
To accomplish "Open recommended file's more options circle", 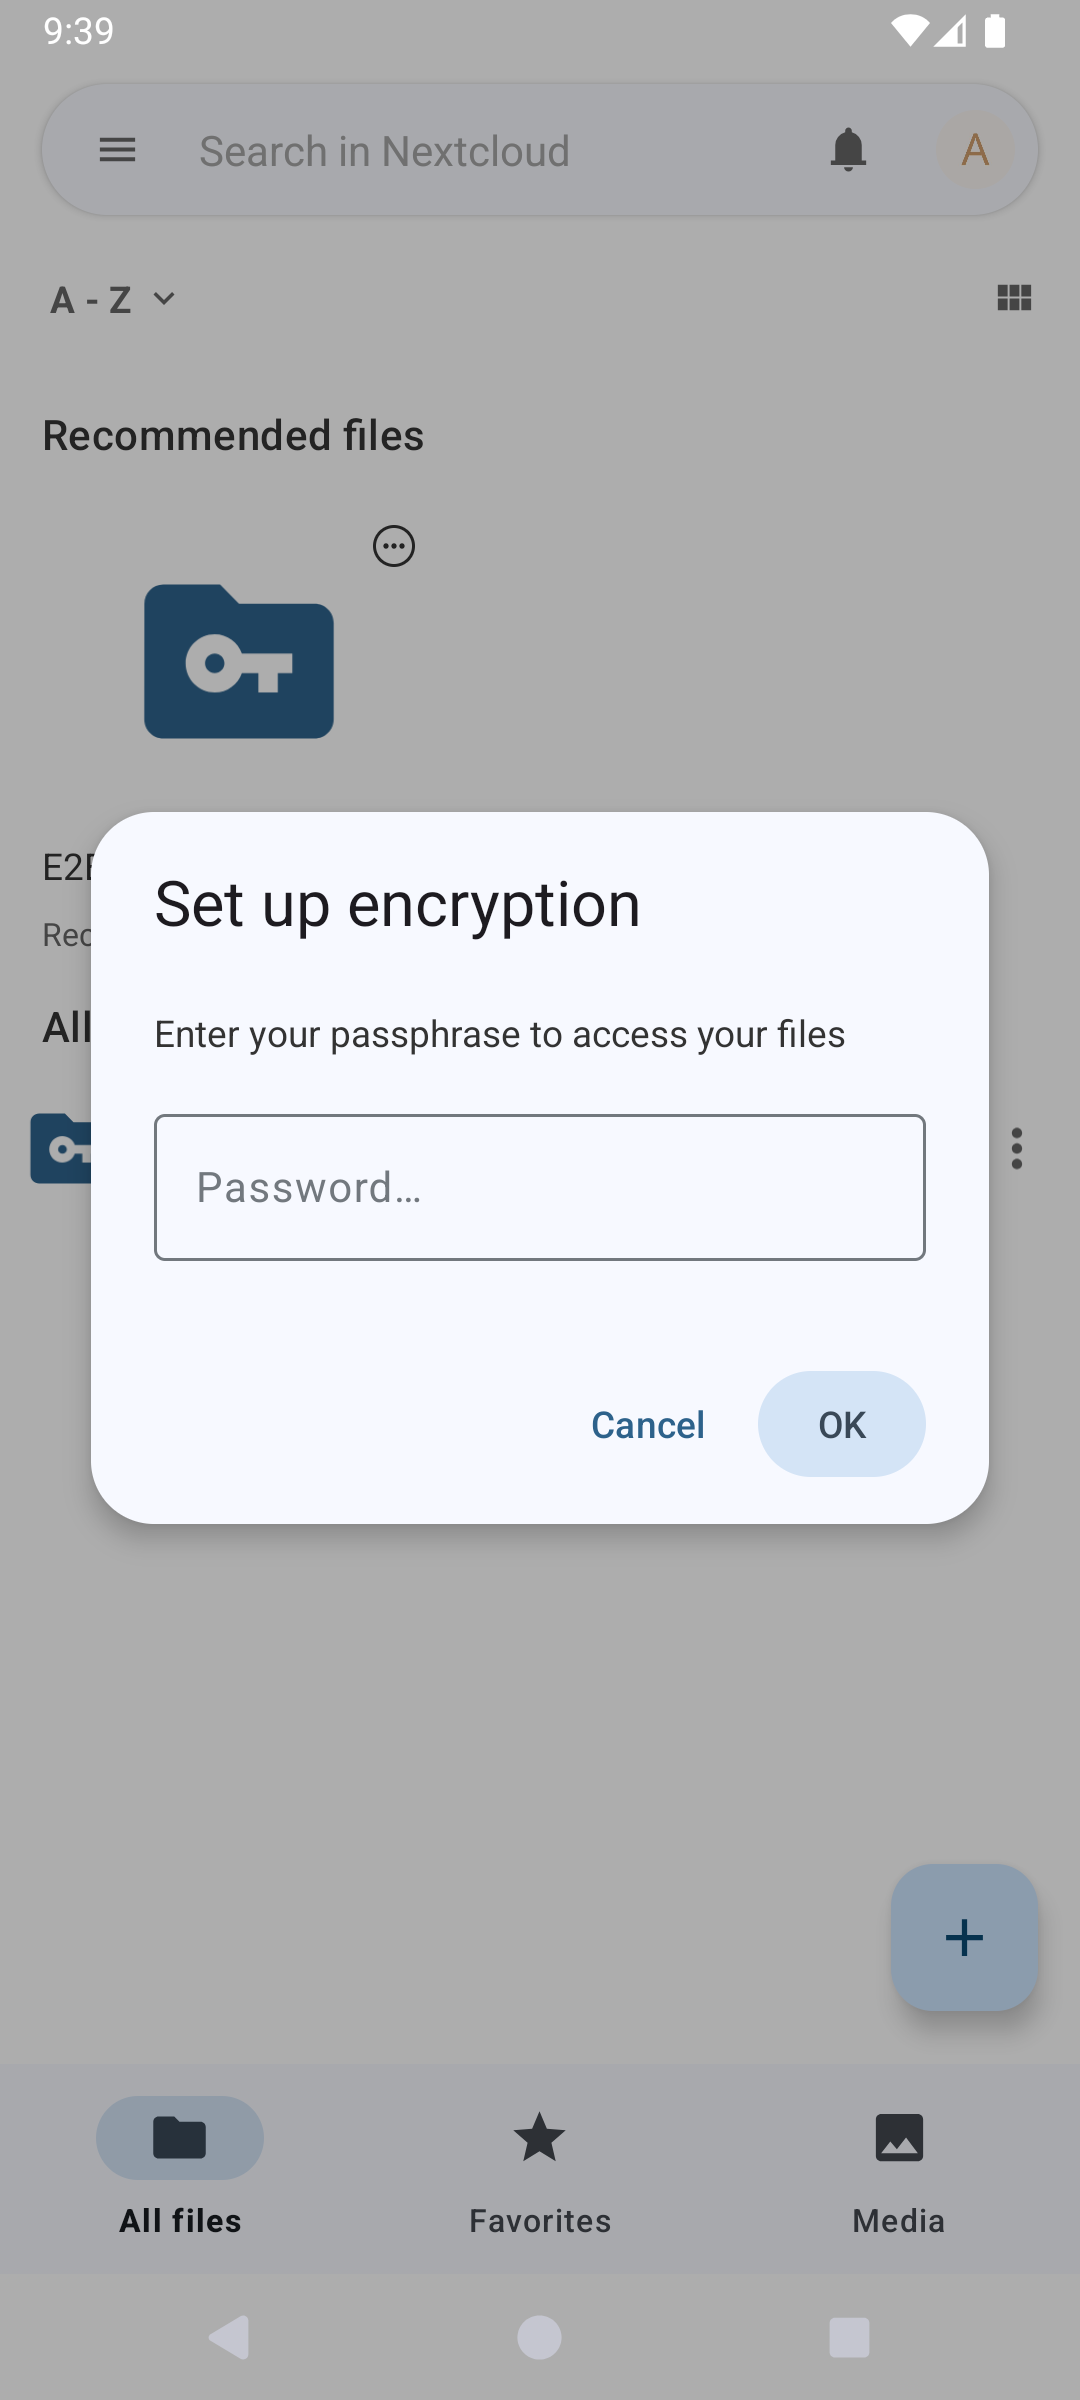I will tap(394, 546).
